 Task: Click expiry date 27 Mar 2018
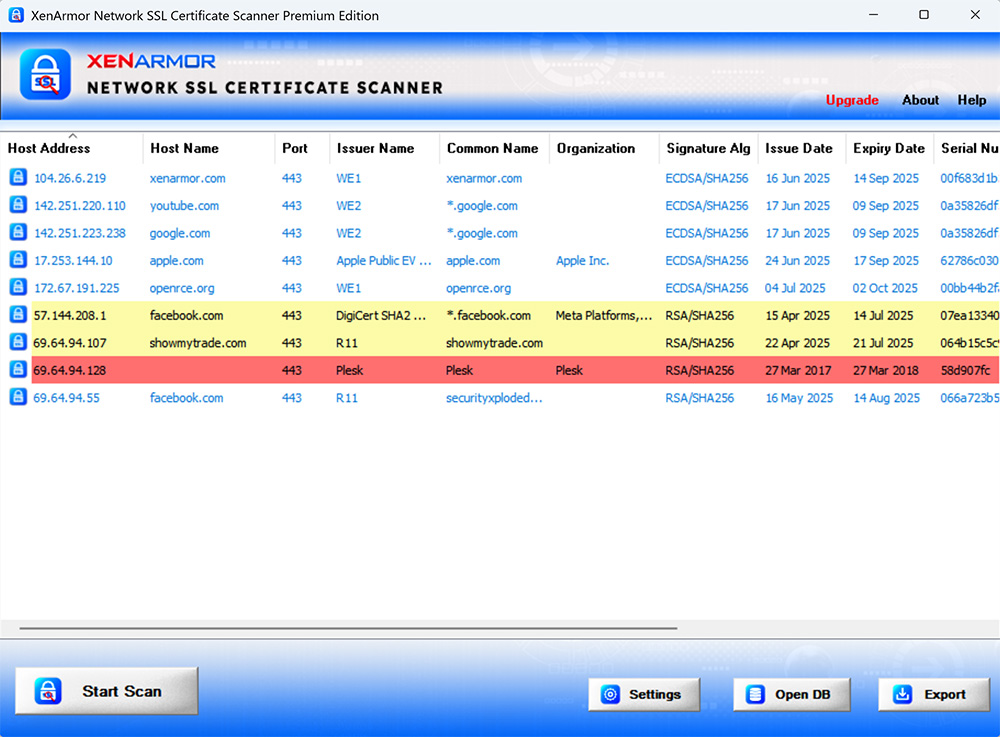[x=886, y=370]
